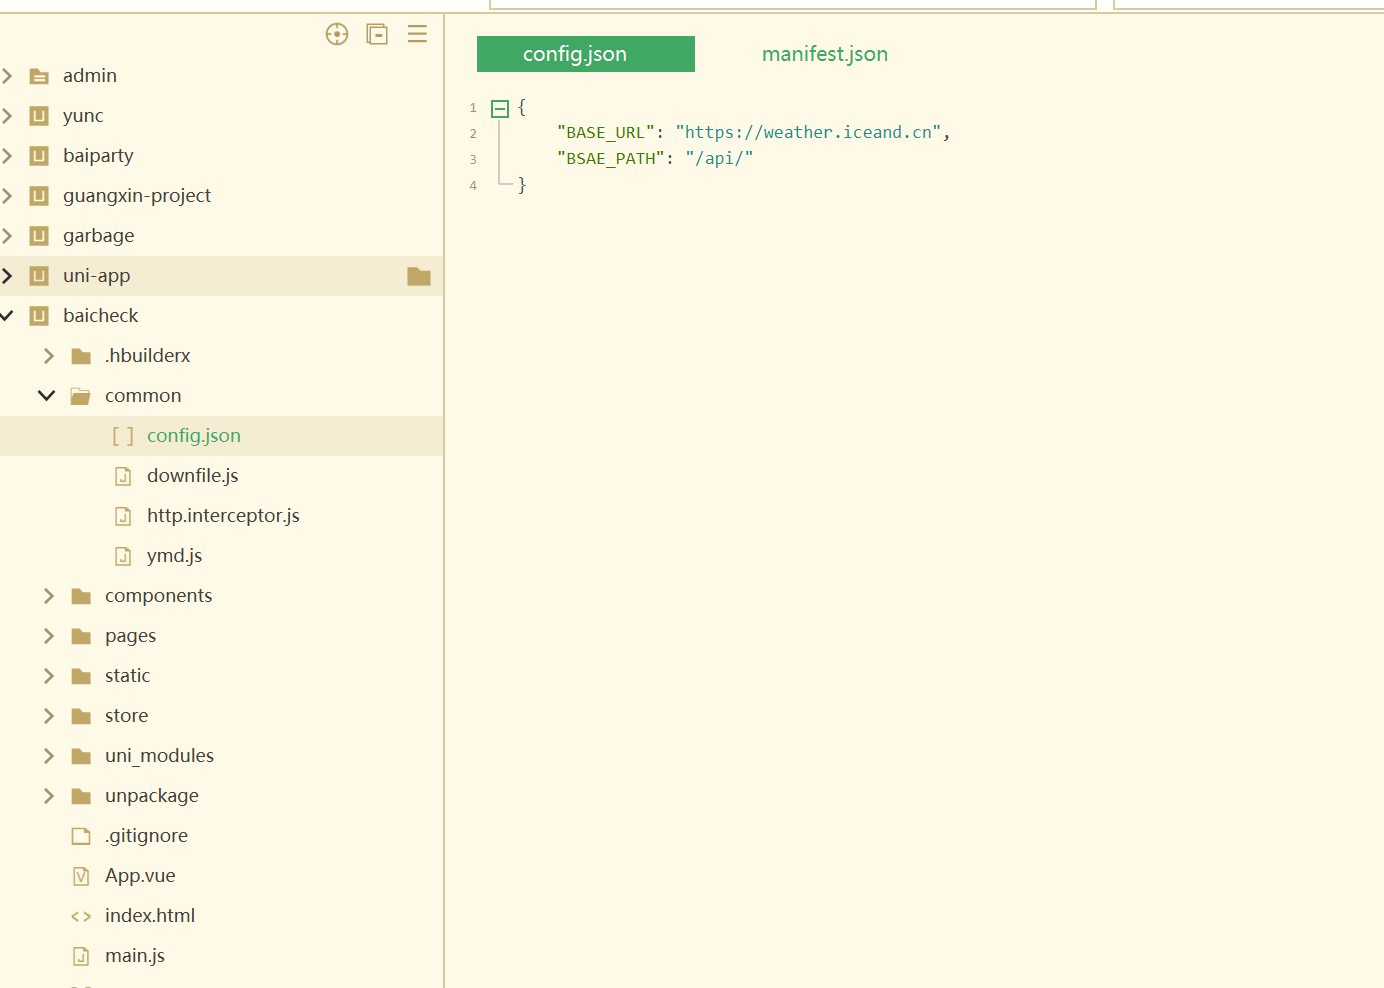
Task: Click the folder icon on uni-app row
Action: [419, 276]
